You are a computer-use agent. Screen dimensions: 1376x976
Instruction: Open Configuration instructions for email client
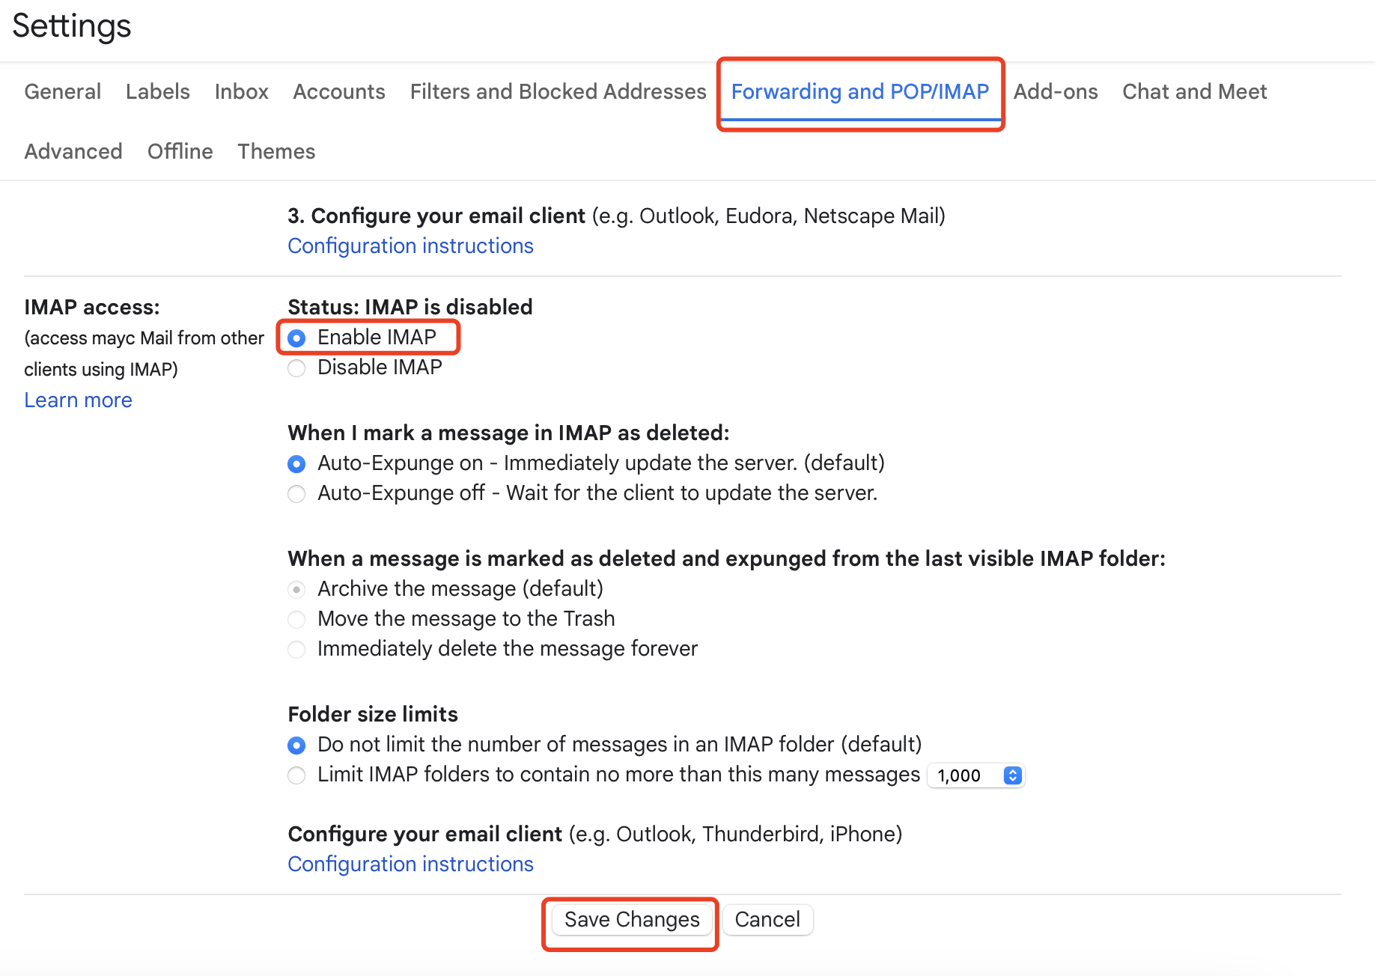pyautogui.click(x=410, y=864)
